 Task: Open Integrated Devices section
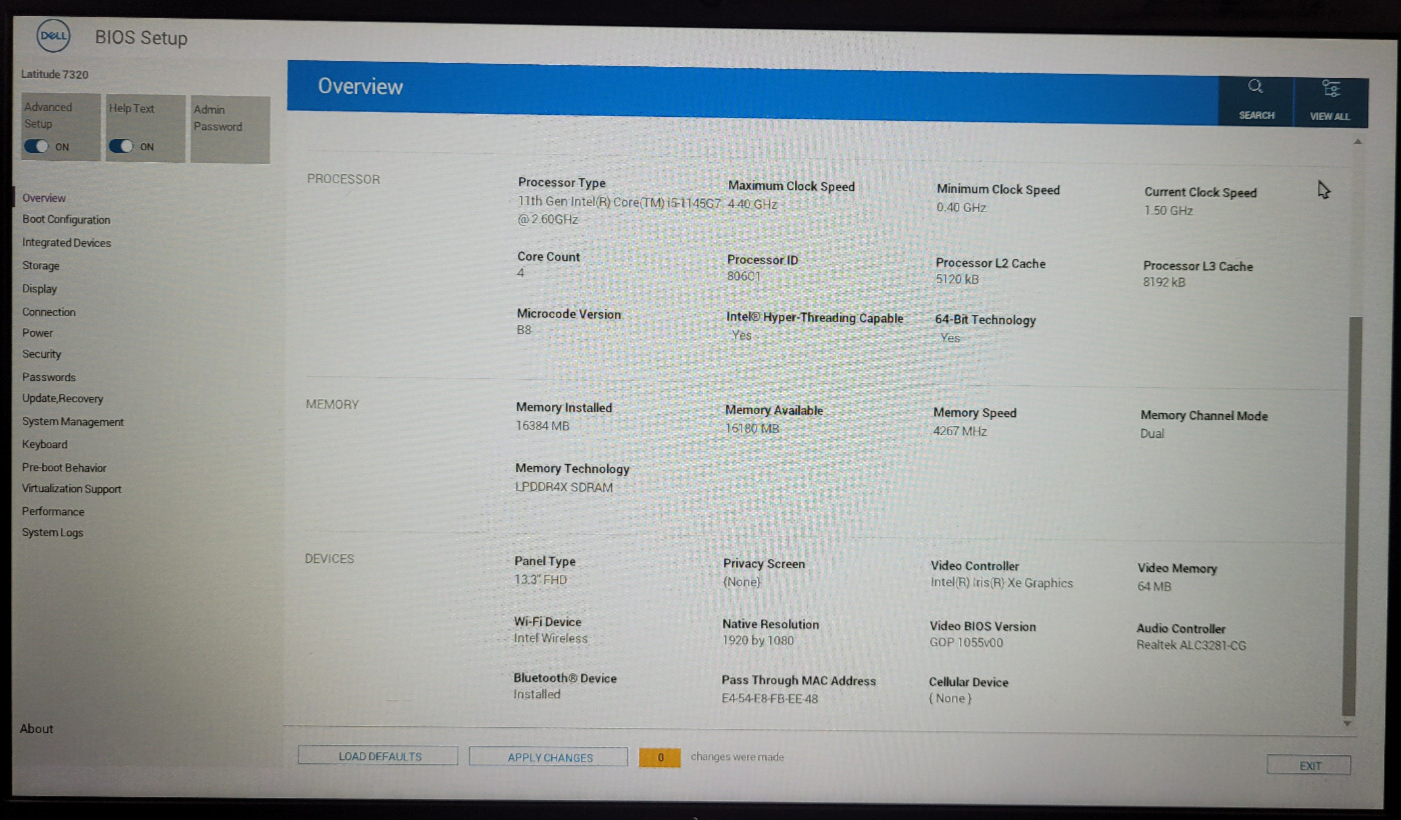click(67, 243)
